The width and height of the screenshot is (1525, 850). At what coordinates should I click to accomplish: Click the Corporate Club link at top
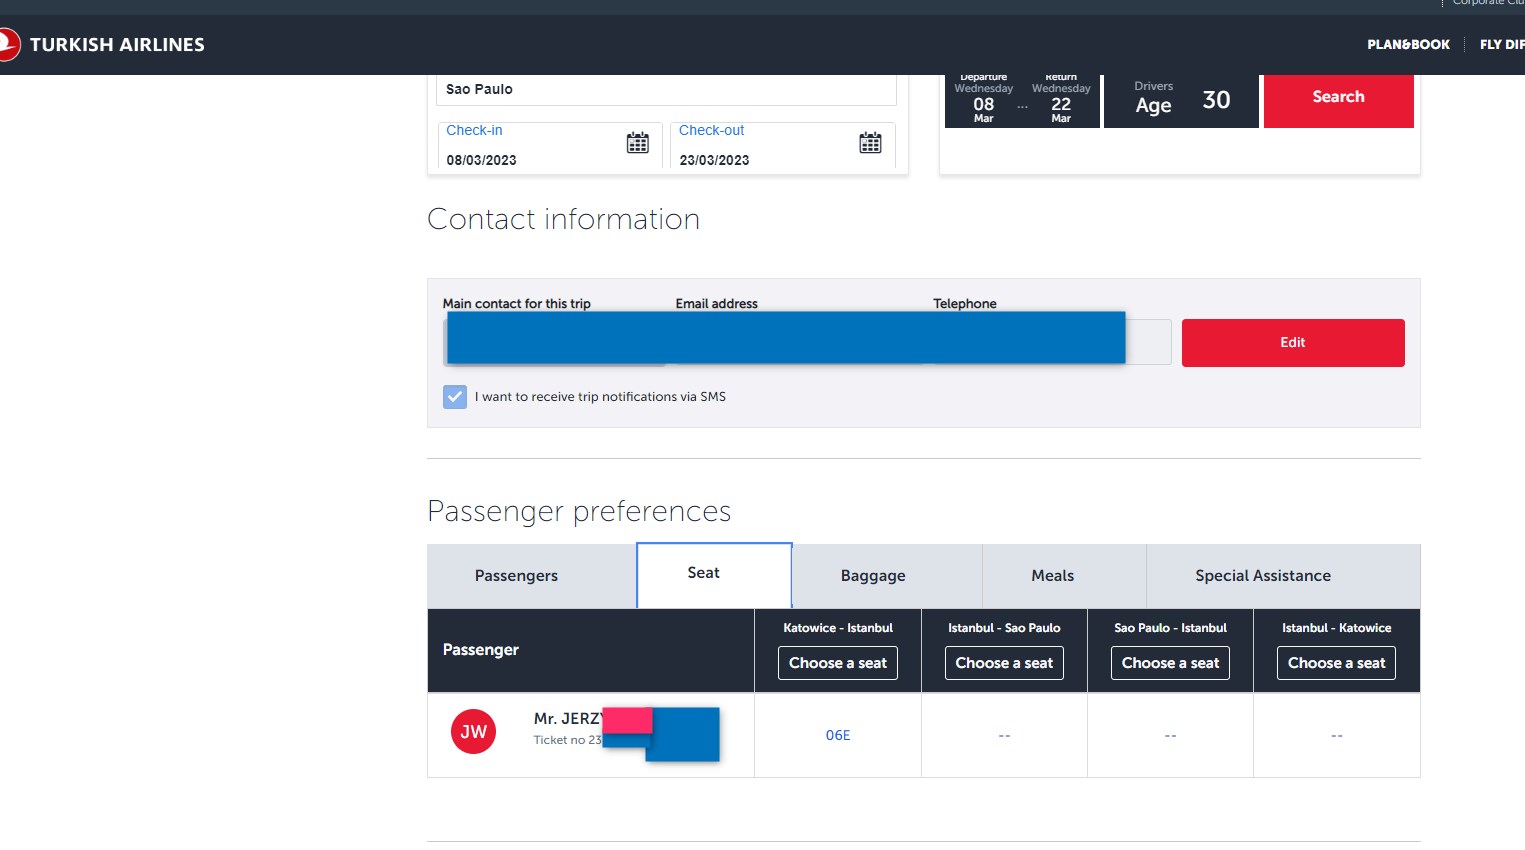point(1488,3)
